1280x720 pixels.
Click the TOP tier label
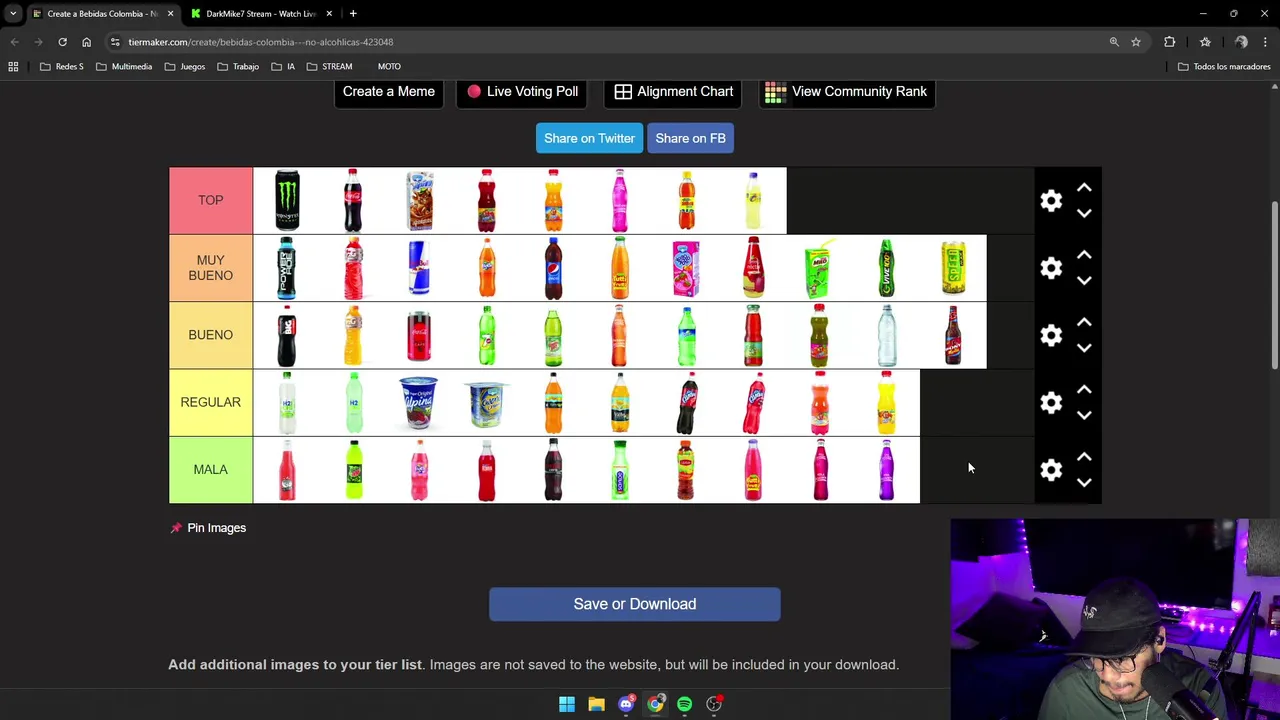click(x=211, y=200)
